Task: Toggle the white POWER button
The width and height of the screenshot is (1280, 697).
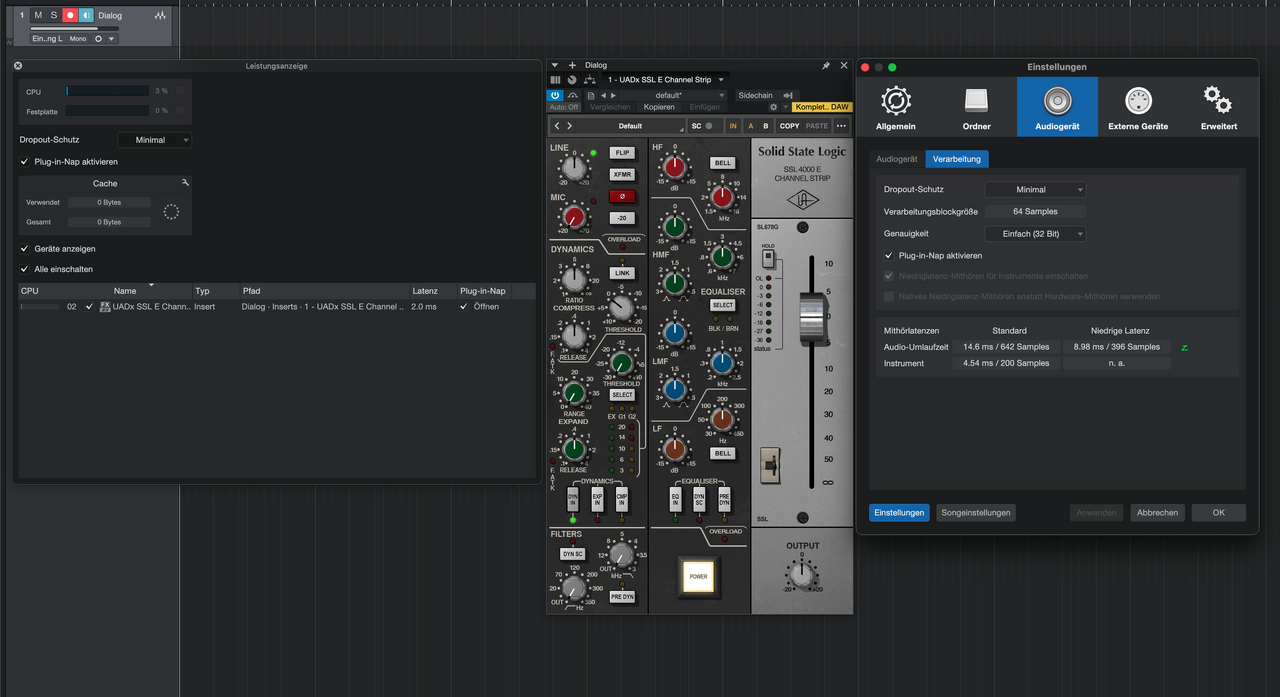Action: tap(698, 576)
